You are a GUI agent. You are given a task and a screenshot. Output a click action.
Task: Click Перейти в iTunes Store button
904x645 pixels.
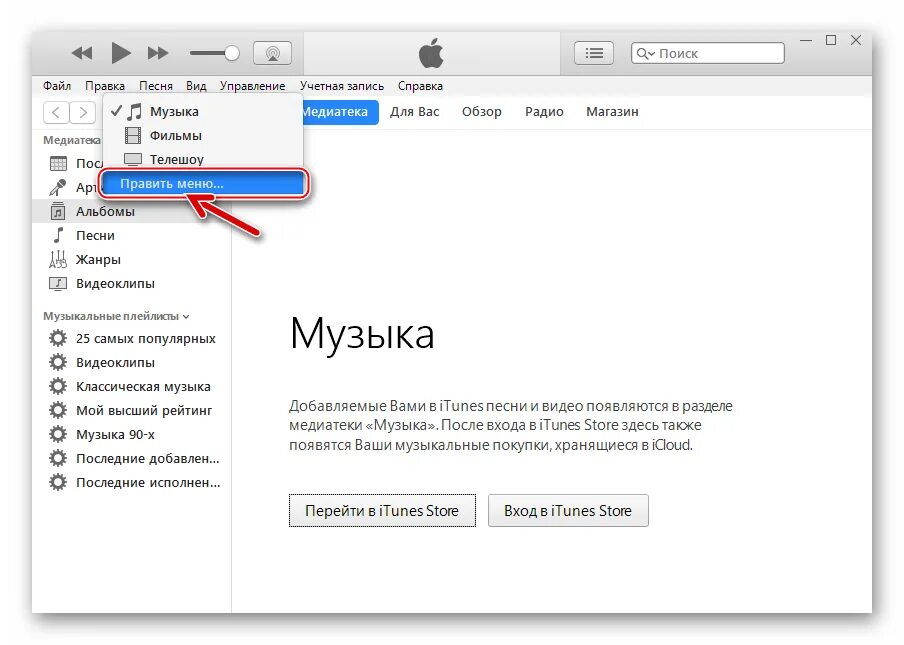click(382, 511)
